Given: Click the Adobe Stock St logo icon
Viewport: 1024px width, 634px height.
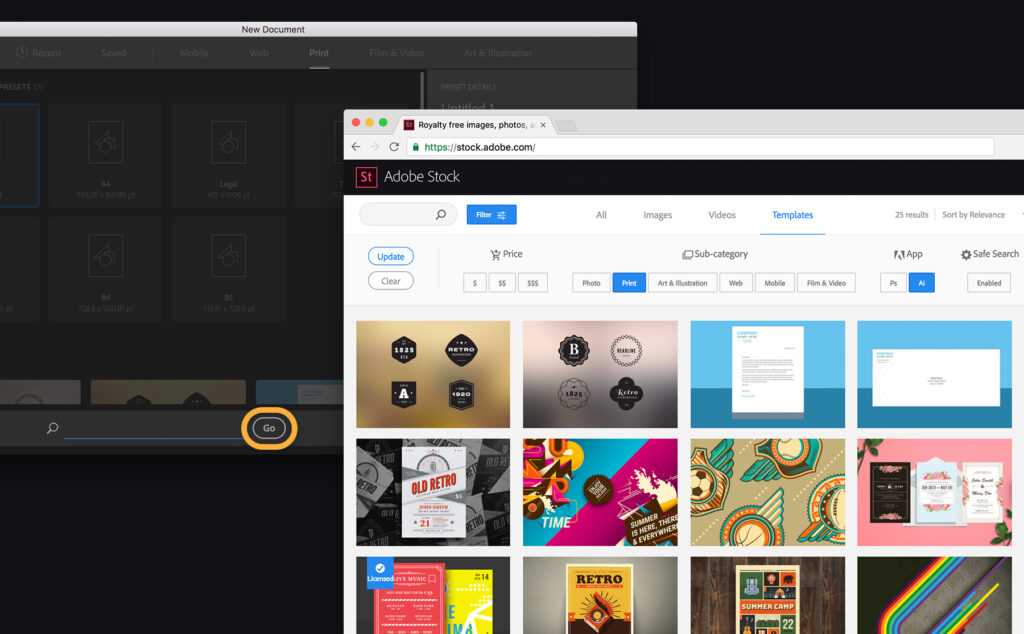Looking at the screenshot, I should click(x=366, y=177).
